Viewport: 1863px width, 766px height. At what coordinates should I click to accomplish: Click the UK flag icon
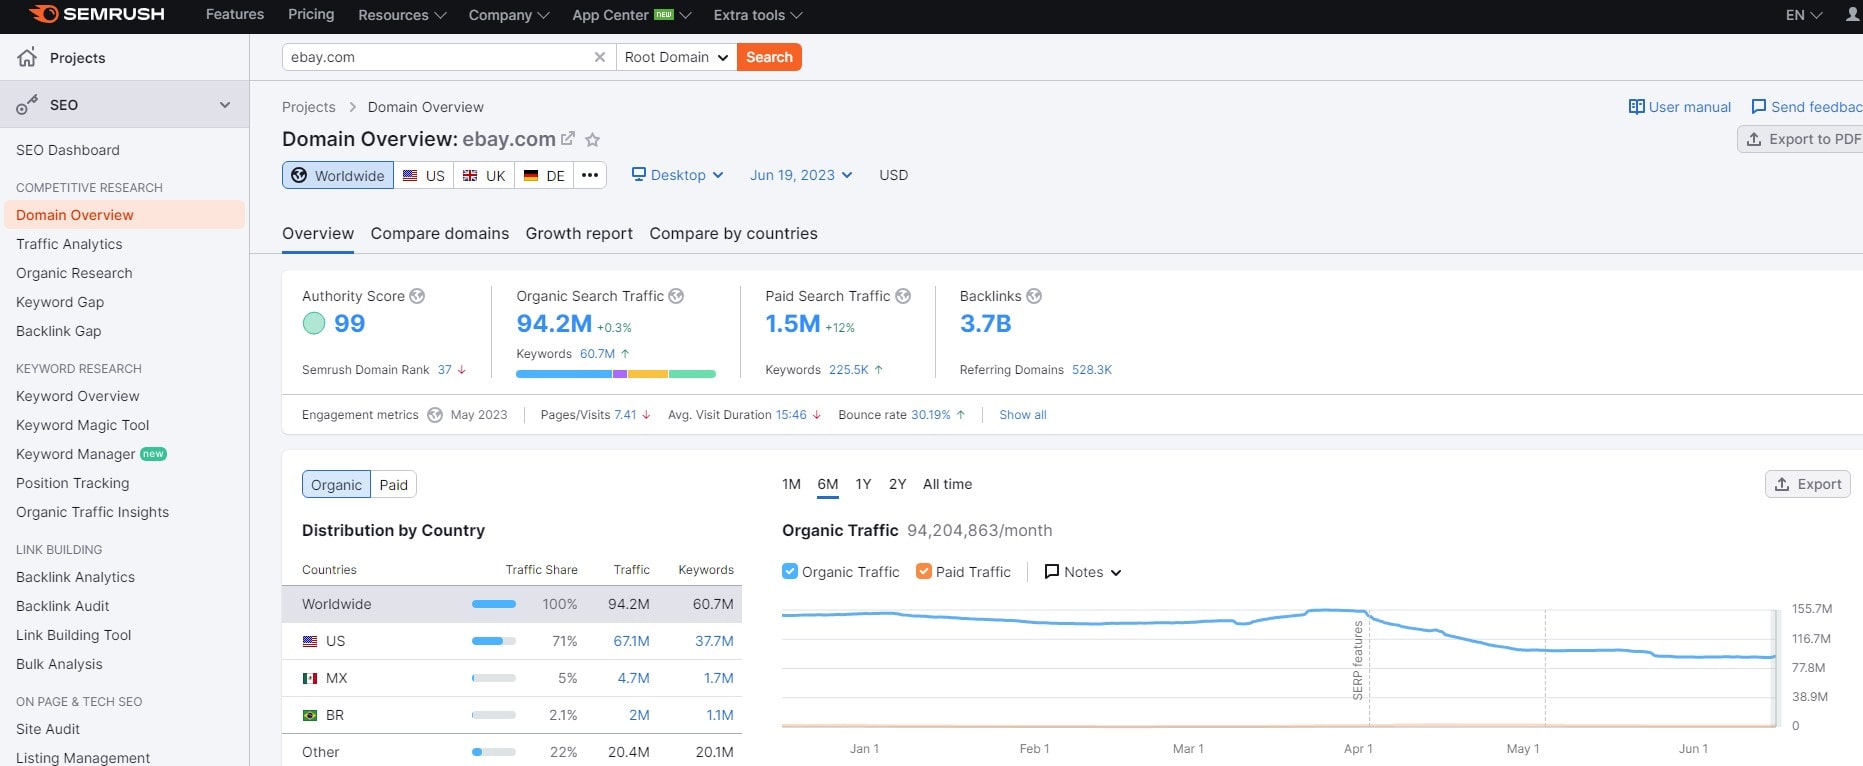point(470,175)
